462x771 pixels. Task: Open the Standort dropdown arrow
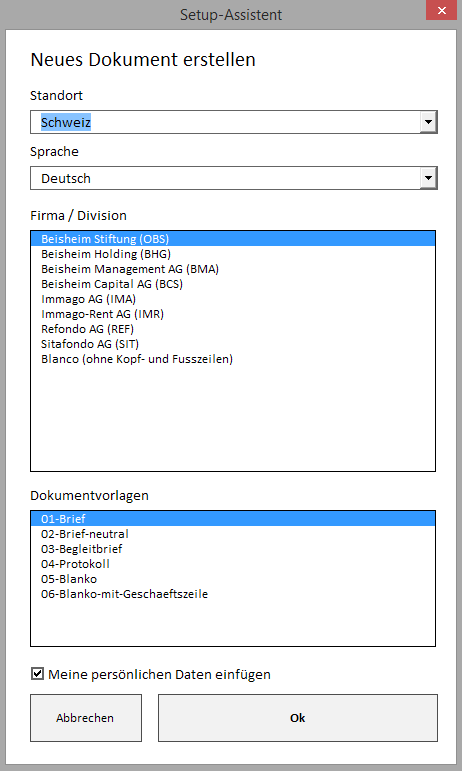pos(428,122)
